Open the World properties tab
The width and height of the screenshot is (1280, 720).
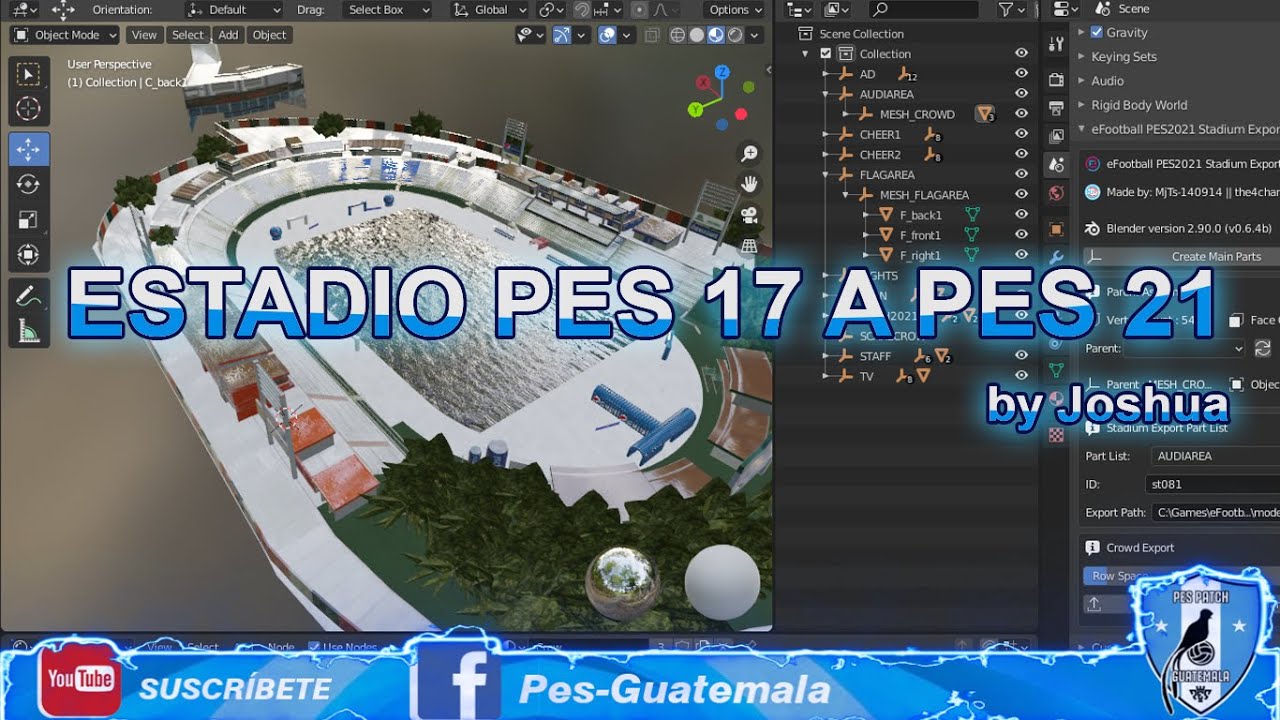pos(1056,194)
